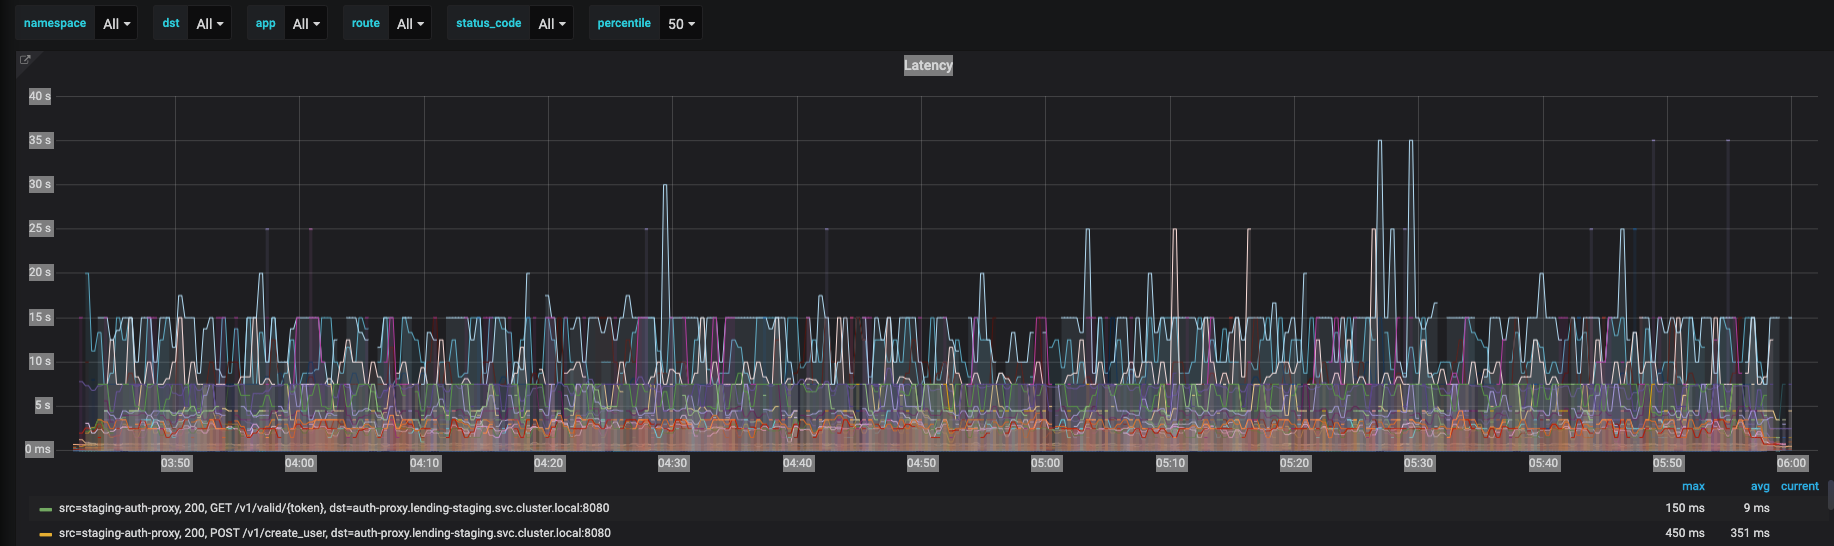Screen dimensions: 1834x546
Task: Sort legend by max column
Action: click(x=1693, y=486)
